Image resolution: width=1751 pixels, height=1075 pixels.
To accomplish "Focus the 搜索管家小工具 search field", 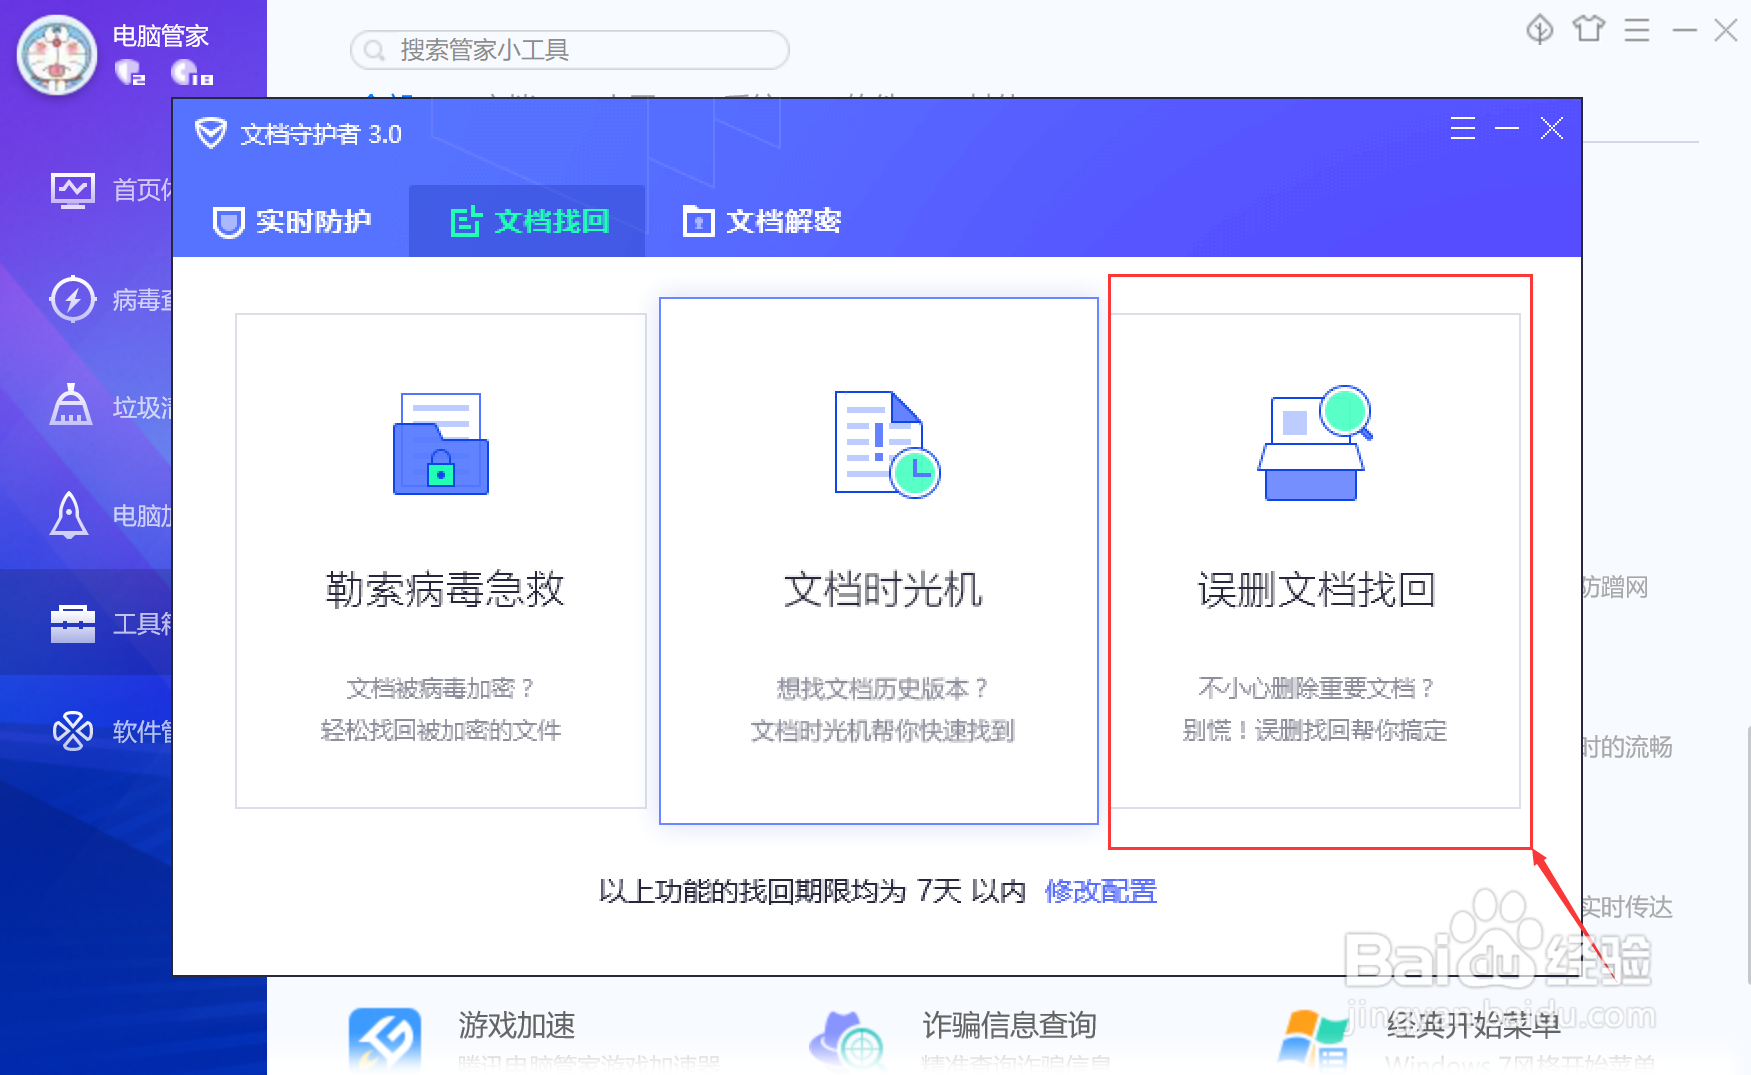I will pos(570,50).
